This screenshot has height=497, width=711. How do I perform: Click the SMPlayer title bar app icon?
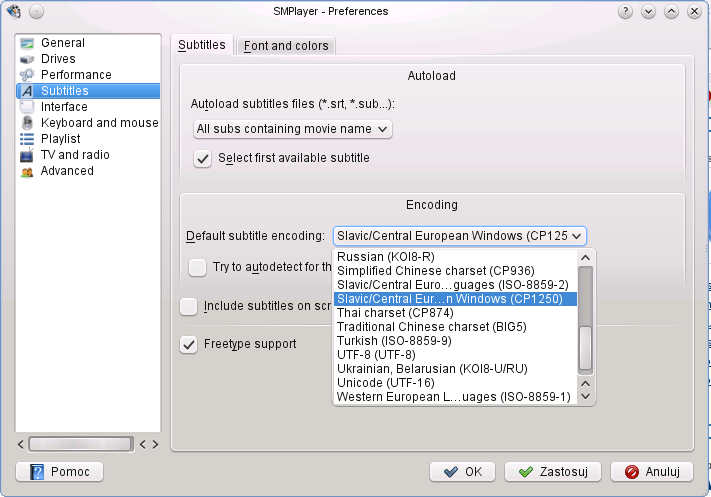point(14,11)
